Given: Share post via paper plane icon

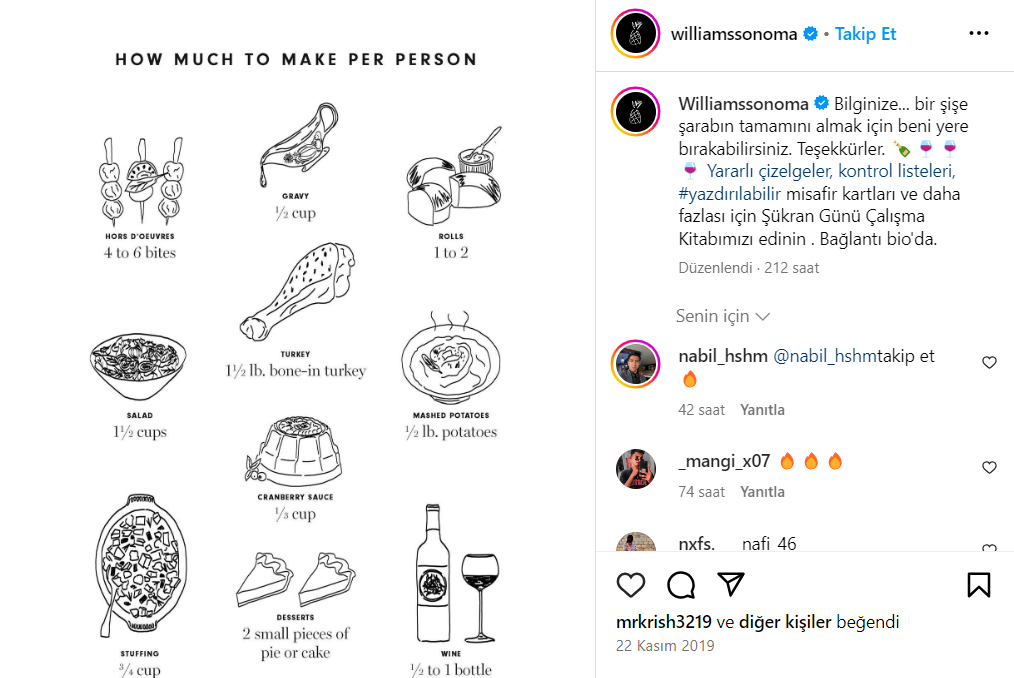Looking at the screenshot, I should pyautogui.click(x=731, y=584).
